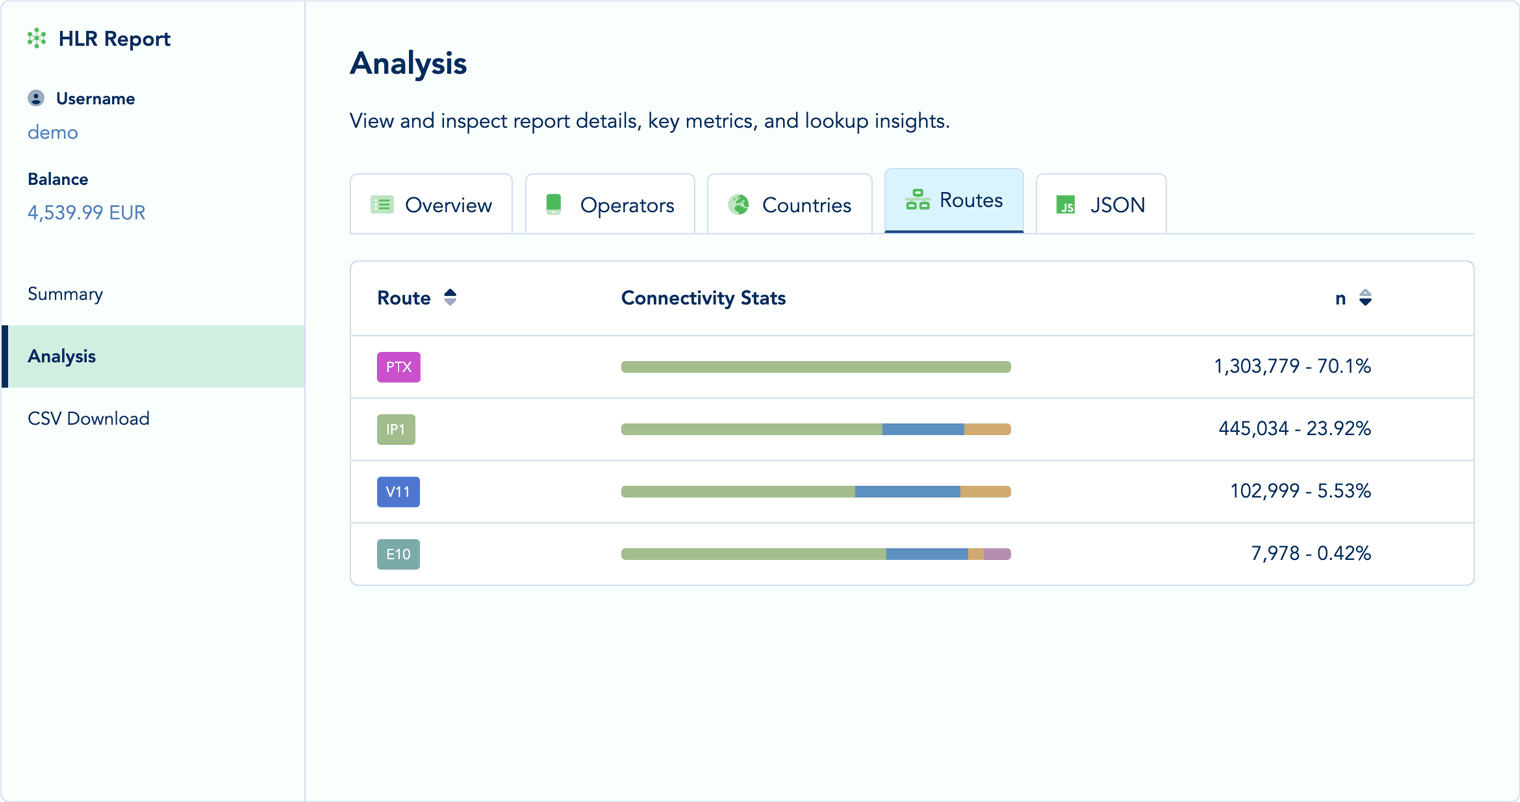Click the Countries tab globe icon
The image size is (1520, 802).
pos(739,205)
